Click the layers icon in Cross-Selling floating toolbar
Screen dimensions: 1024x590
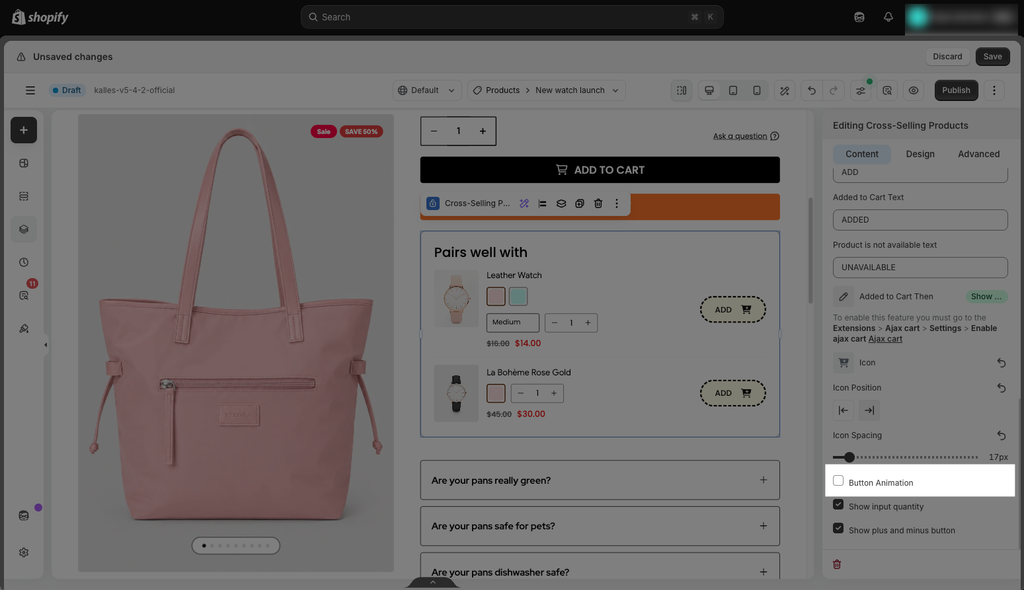point(561,204)
